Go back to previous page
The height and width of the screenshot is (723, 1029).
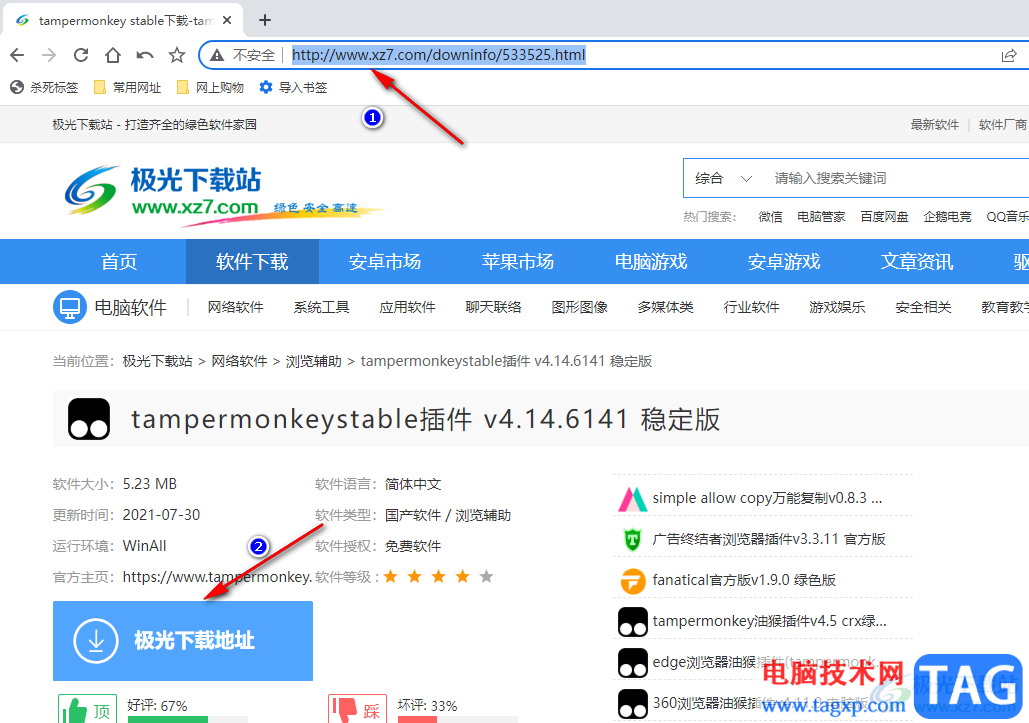click(x=17, y=55)
